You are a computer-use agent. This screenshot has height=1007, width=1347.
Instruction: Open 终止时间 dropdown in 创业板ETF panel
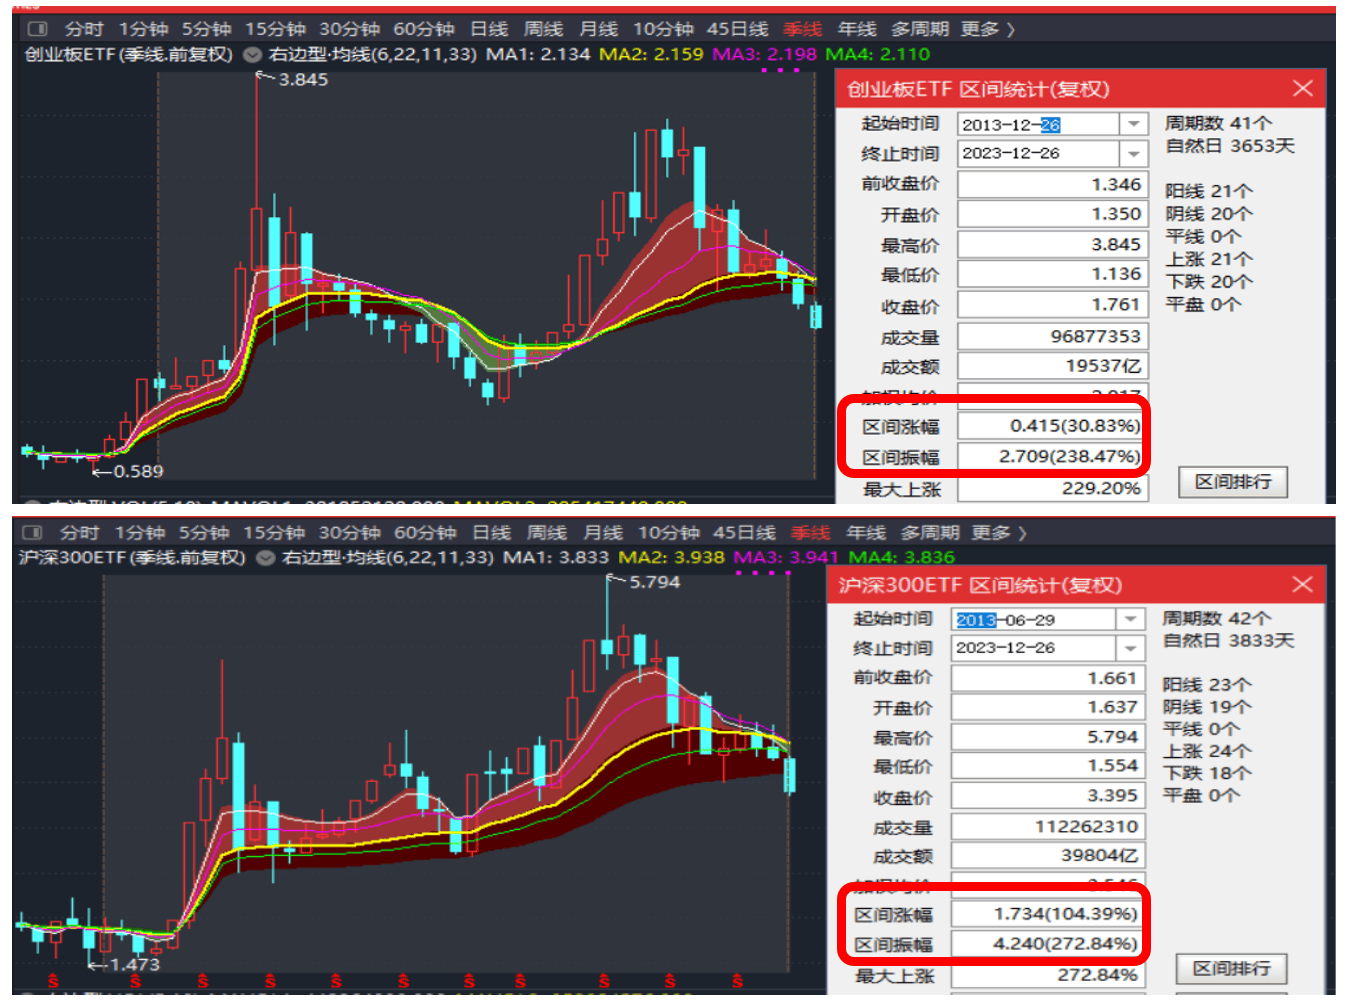pos(1133,153)
